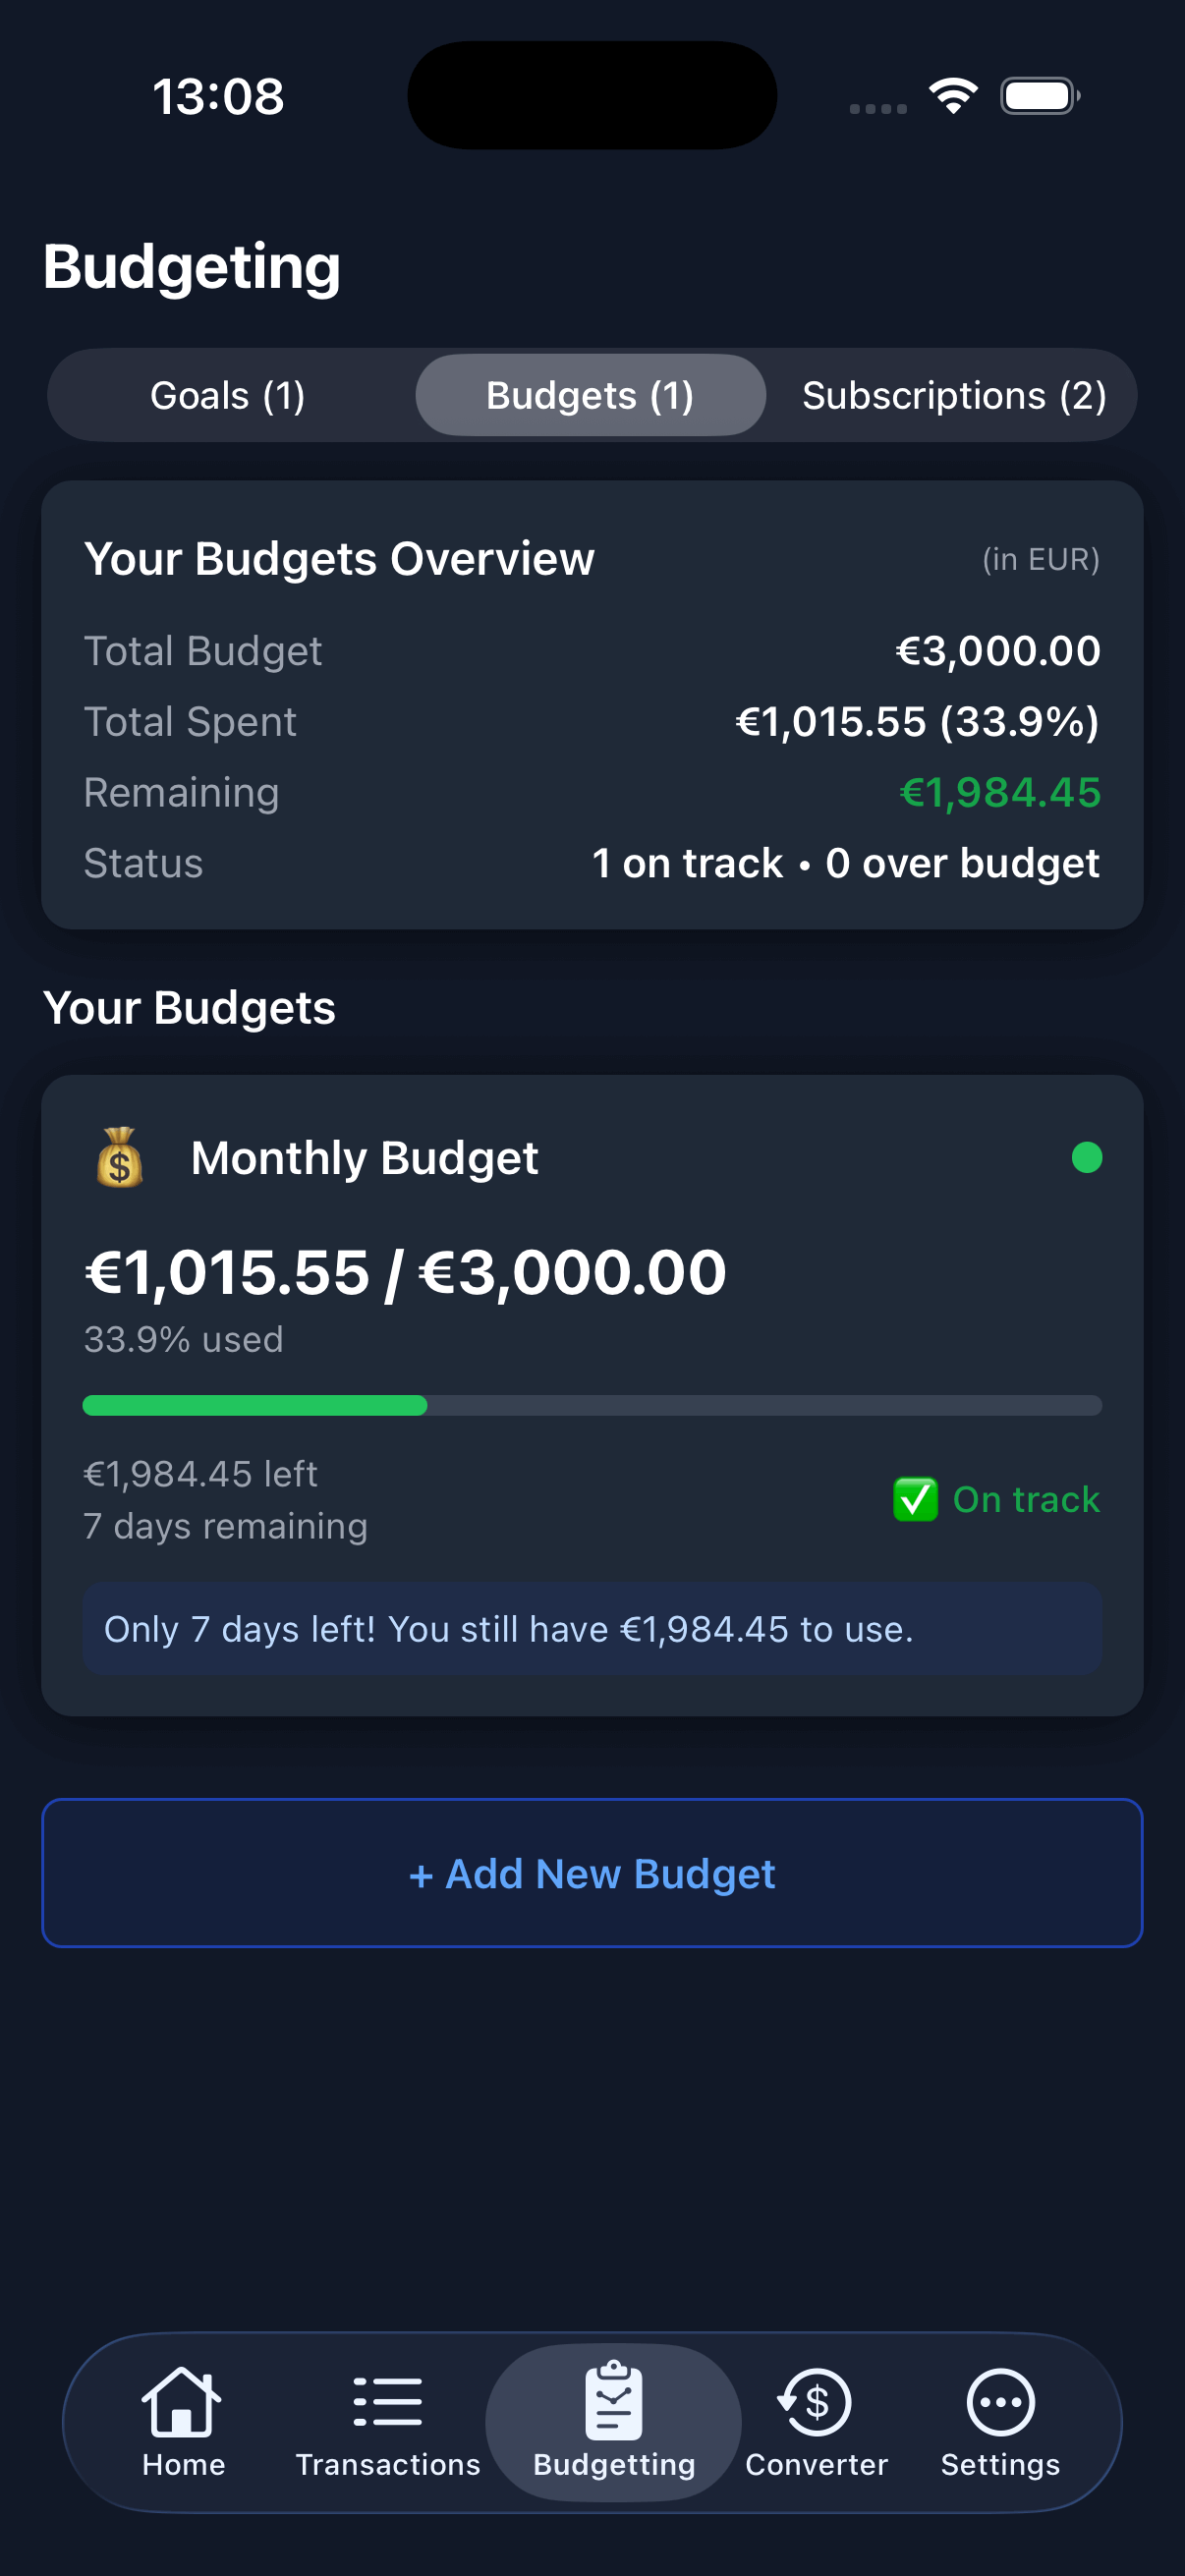Tap the Budgetting clipboard icon
This screenshot has width=1185, height=2576.
(x=613, y=2402)
